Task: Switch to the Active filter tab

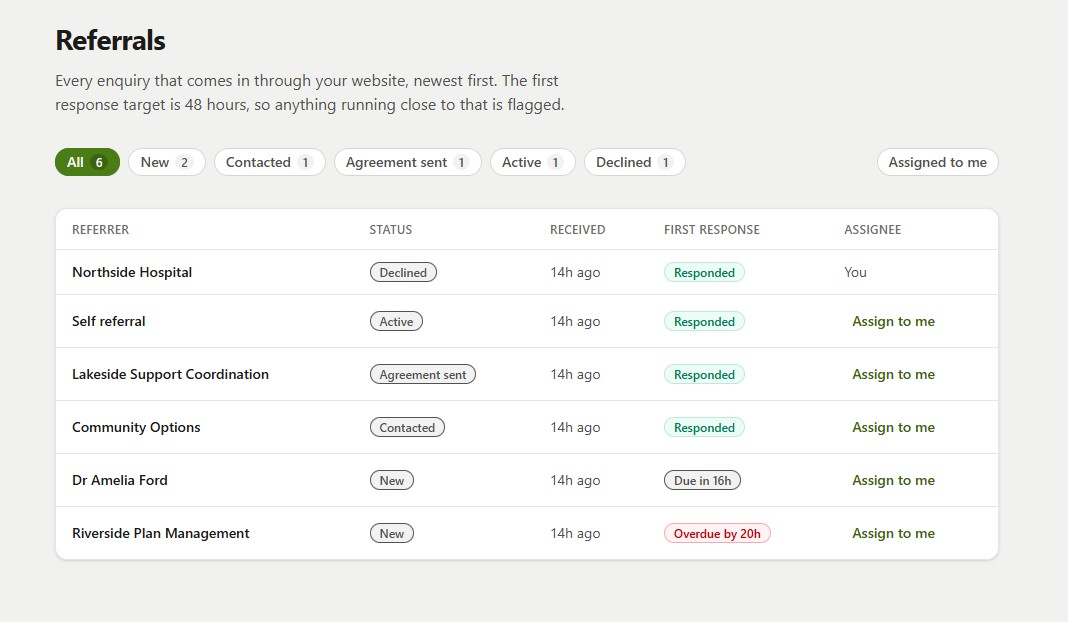Action: click(533, 162)
